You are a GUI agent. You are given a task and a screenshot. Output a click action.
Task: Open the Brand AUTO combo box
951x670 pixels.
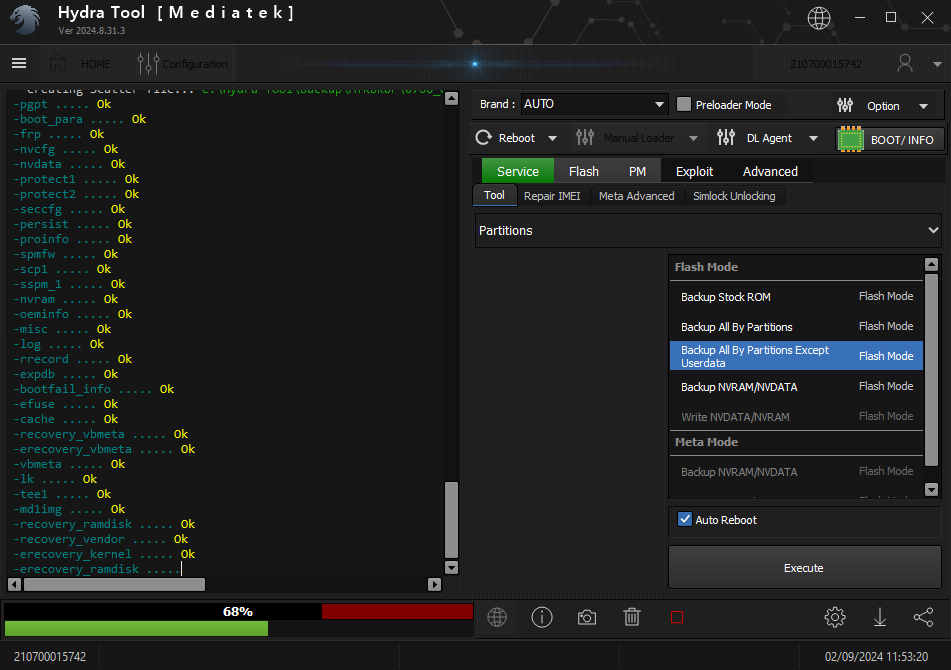pyautogui.click(x=594, y=104)
